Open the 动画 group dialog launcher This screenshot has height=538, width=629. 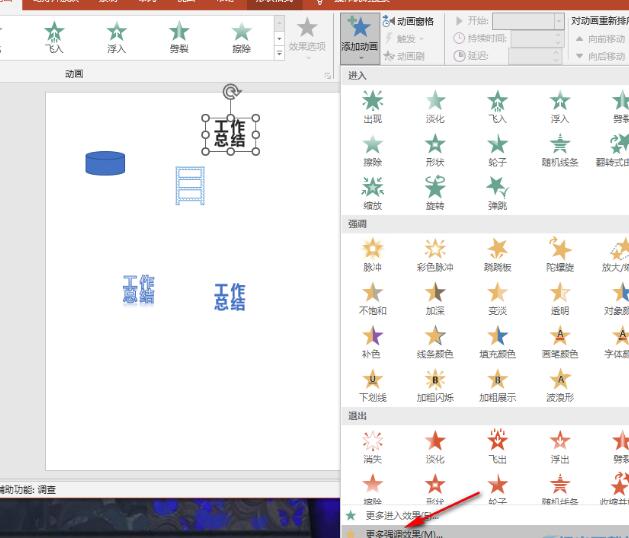328,75
